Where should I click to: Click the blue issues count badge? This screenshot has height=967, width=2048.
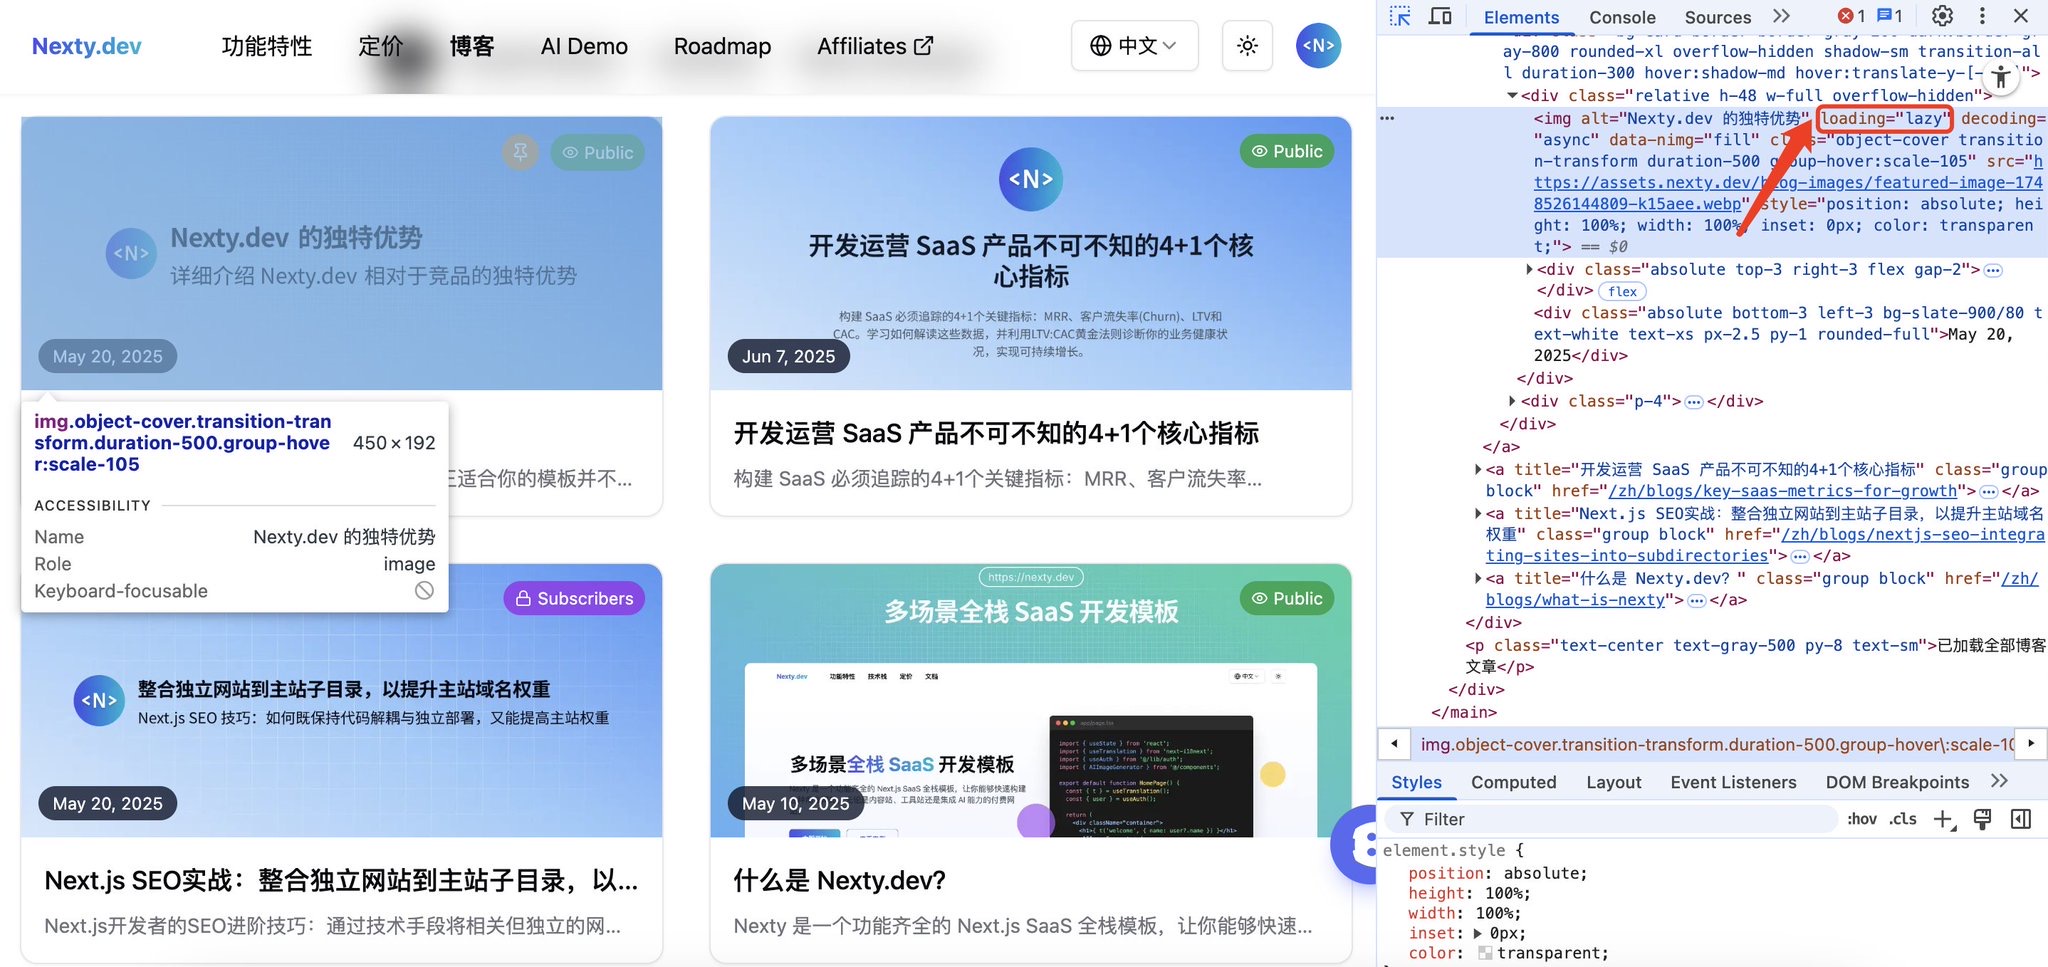tap(1889, 16)
